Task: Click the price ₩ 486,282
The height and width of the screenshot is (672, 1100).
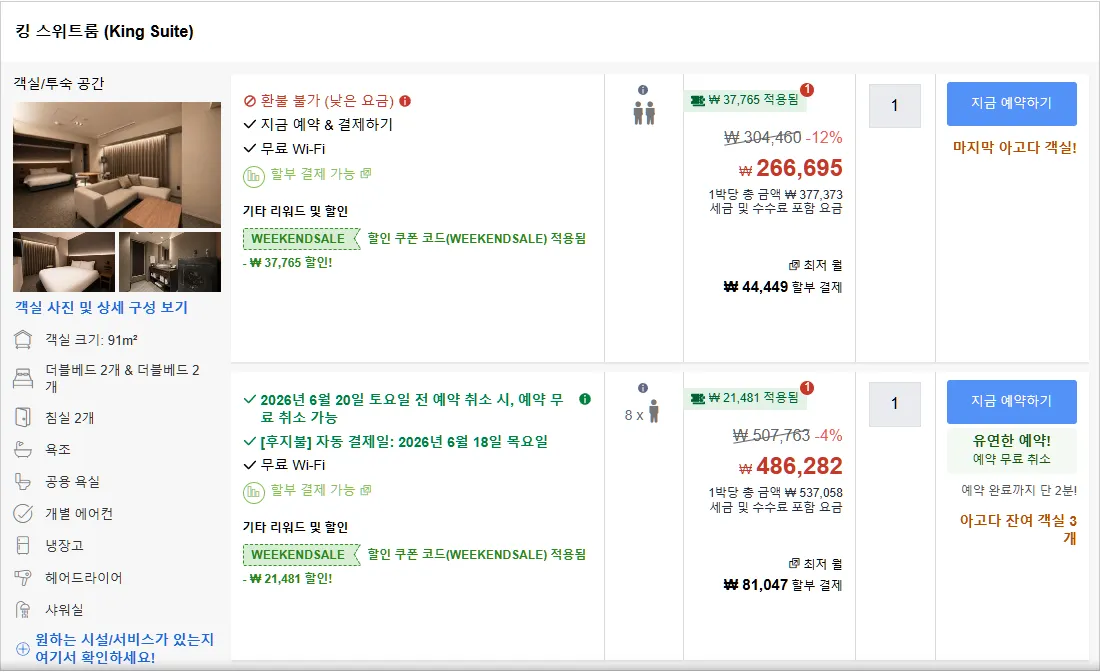Action: (x=791, y=466)
